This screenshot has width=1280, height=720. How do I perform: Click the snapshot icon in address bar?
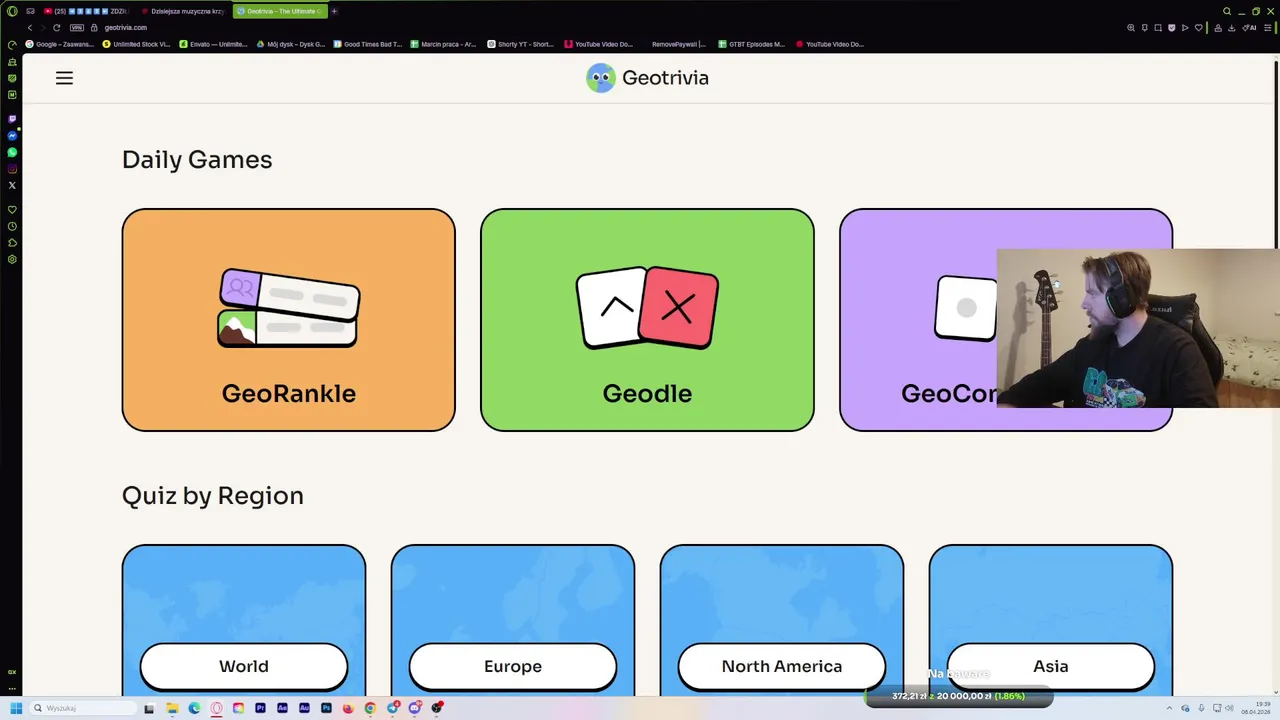[x=1158, y=28]
